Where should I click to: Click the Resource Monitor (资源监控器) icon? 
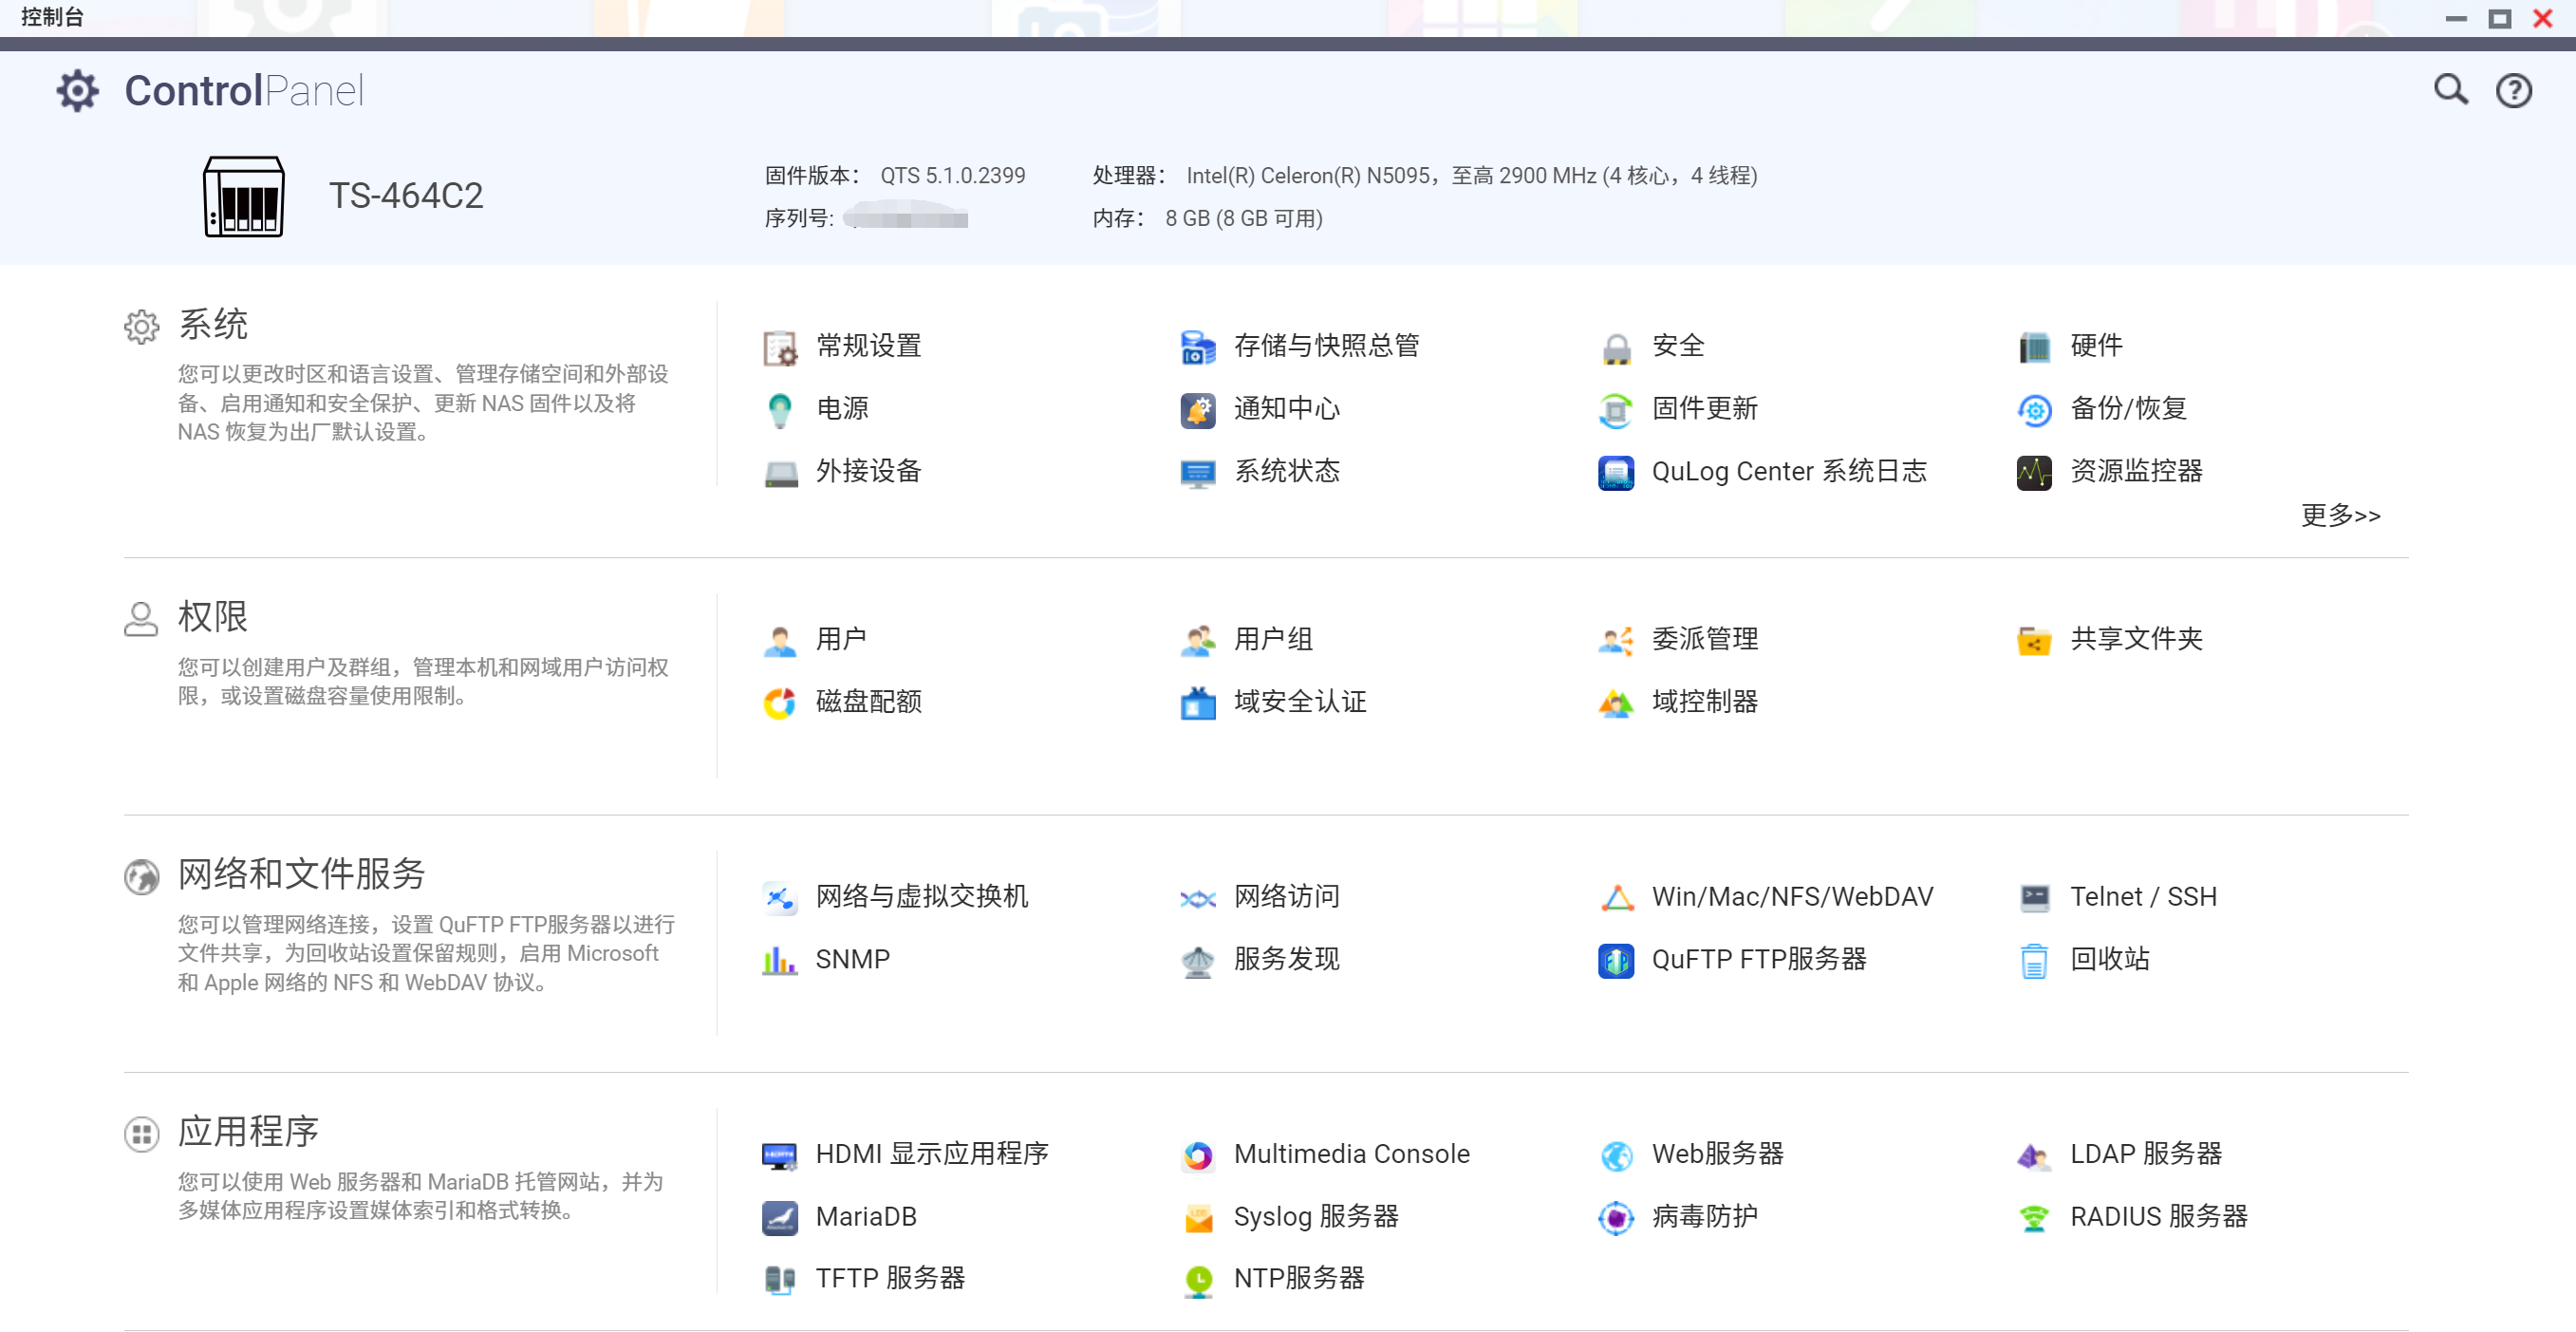tap(2033, 472)
